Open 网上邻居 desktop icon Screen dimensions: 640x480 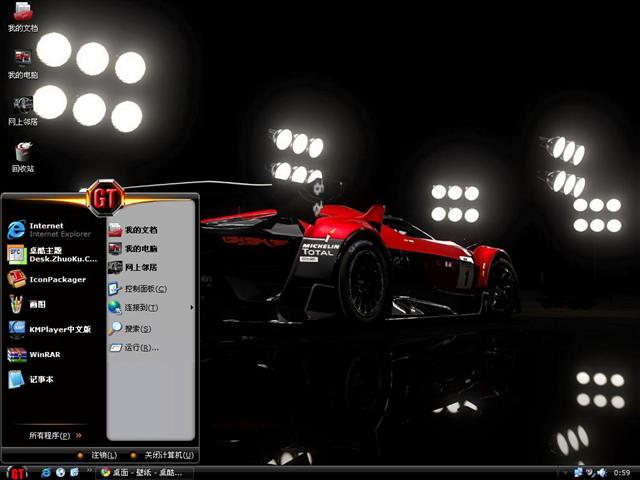[23, 111]
